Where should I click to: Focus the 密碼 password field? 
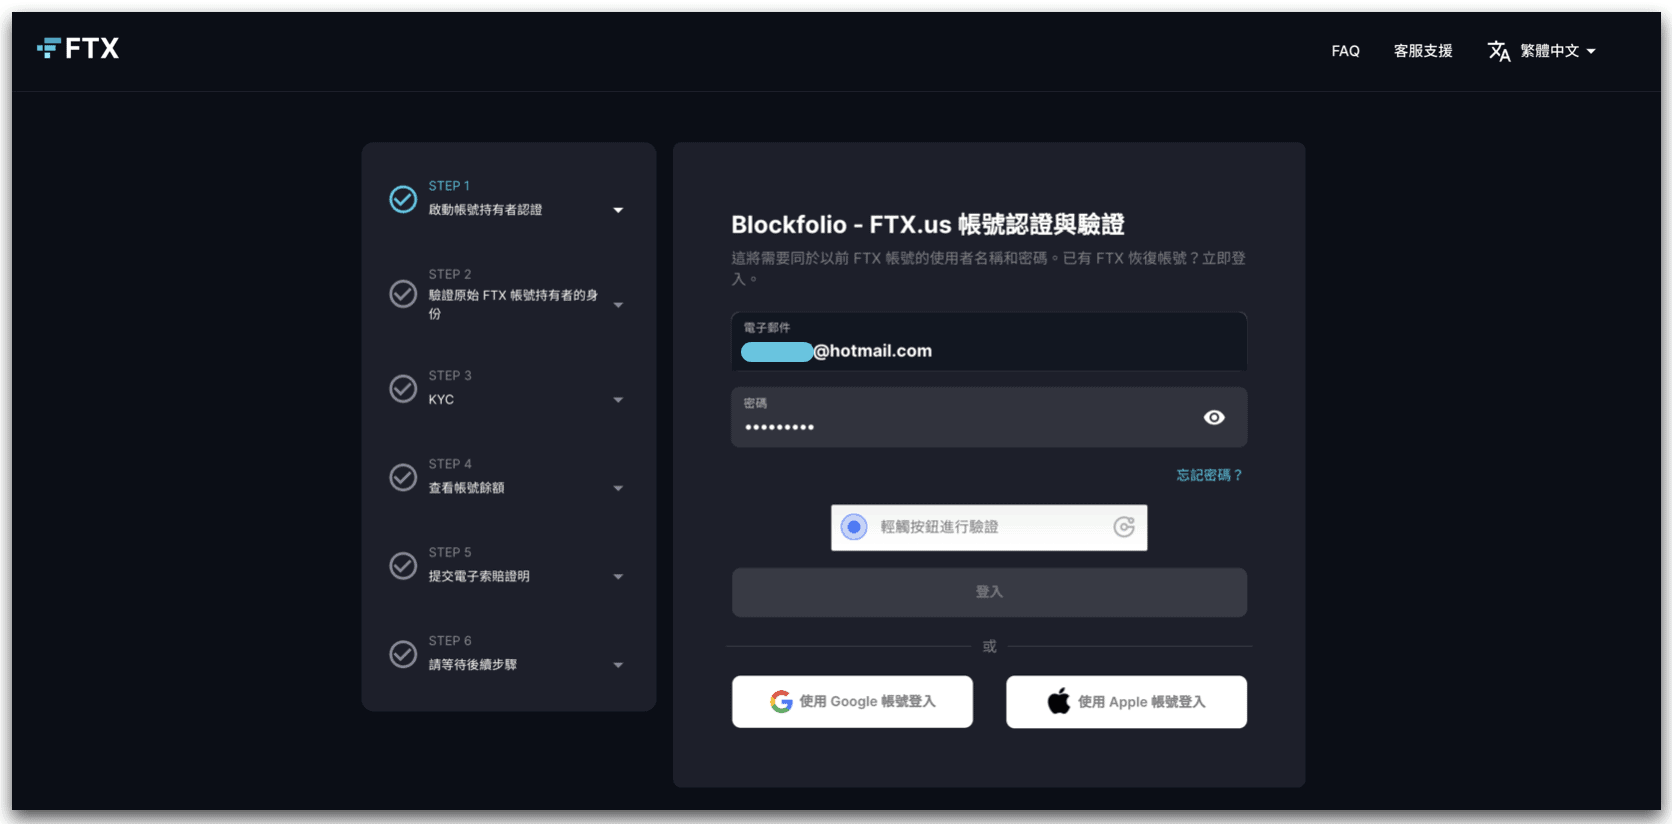(x=989, y=417)
